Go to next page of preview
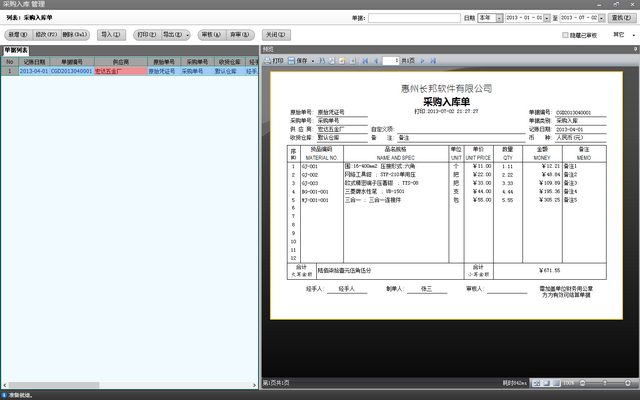Screen dimensions: 640x400 pyautogui.click(x=422, y=61)
